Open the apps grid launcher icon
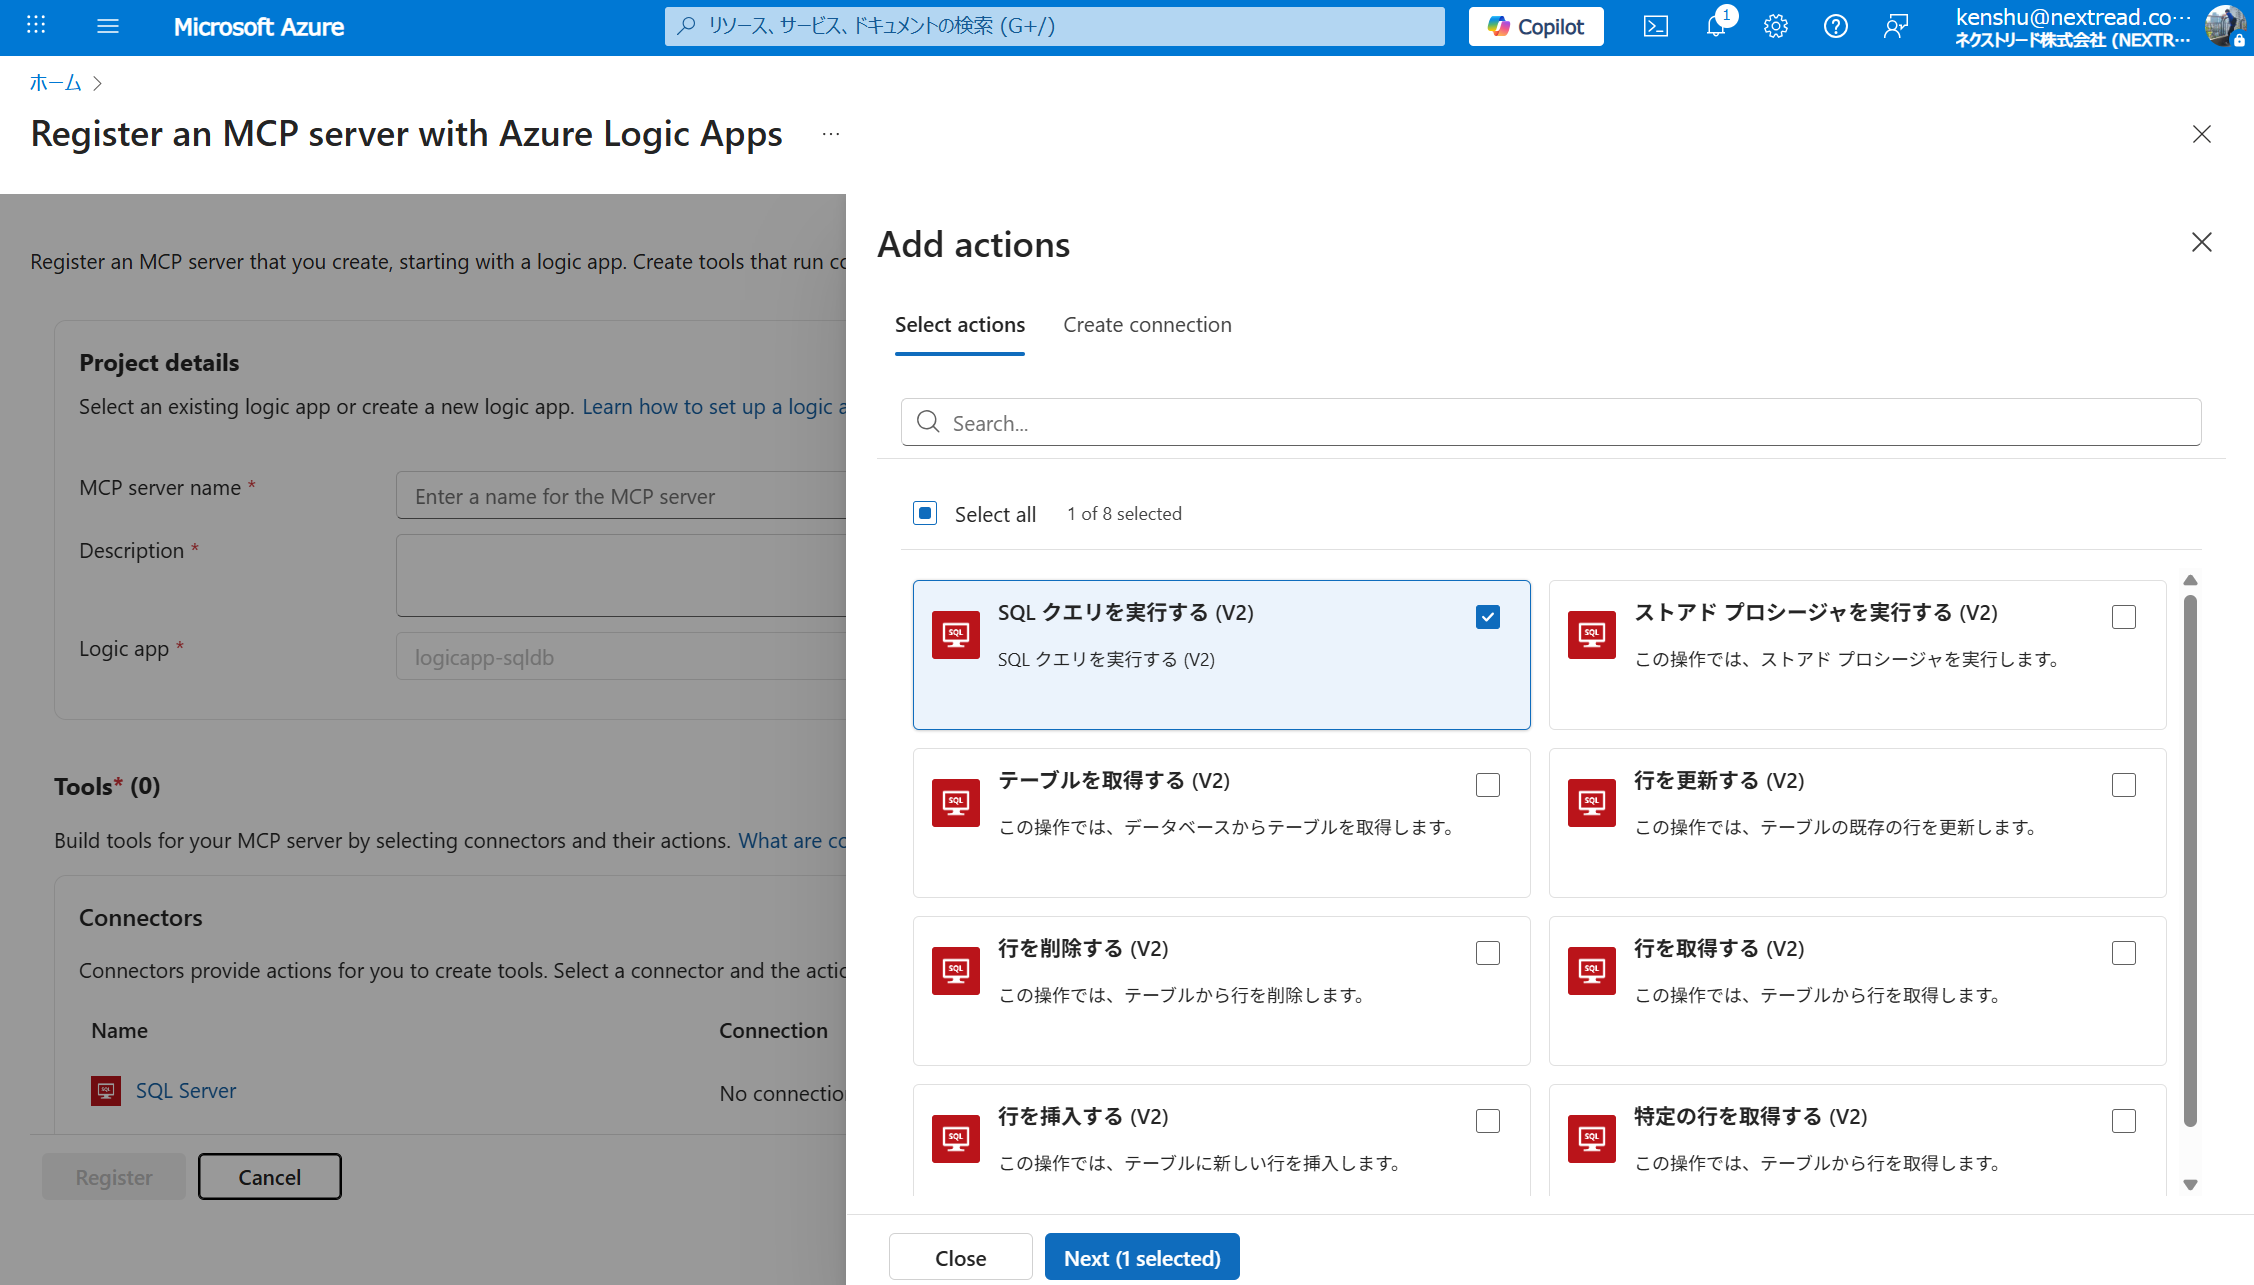Image resolution: width=2254 pixels, height=1285 pixels. pyautogui.click(x=36, y=26)
